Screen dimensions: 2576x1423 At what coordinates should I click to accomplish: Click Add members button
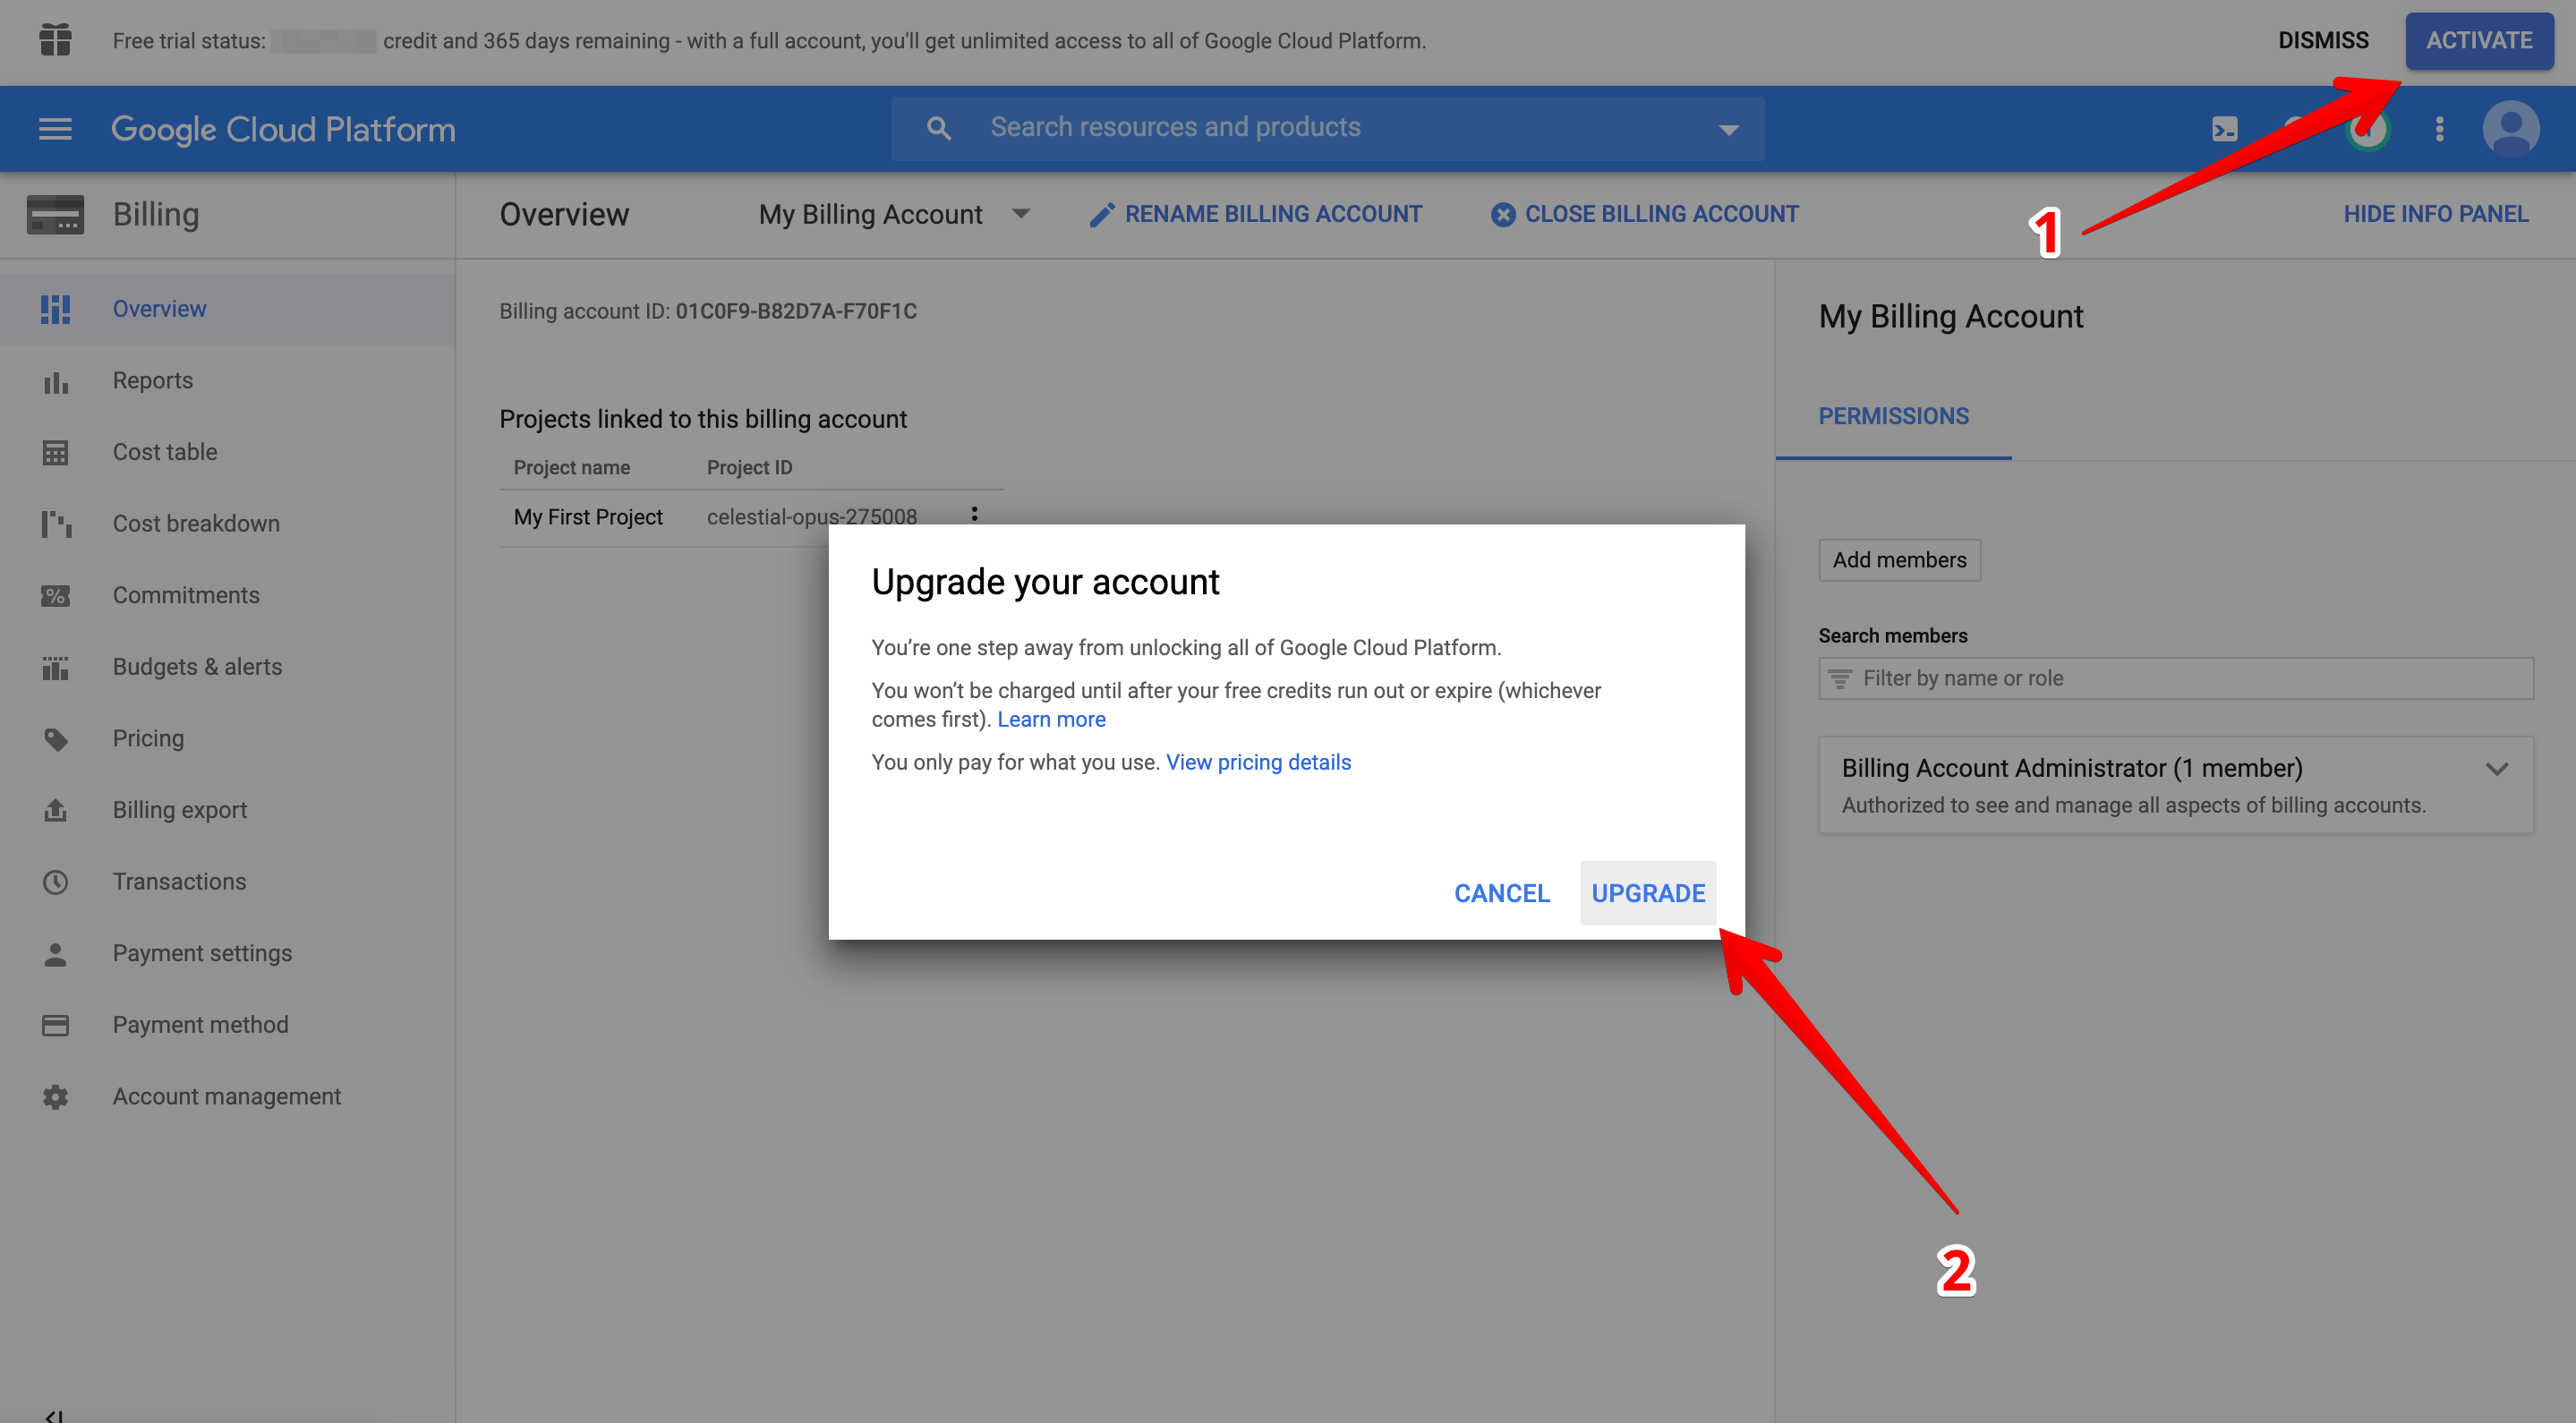[x=1899, y=560]
